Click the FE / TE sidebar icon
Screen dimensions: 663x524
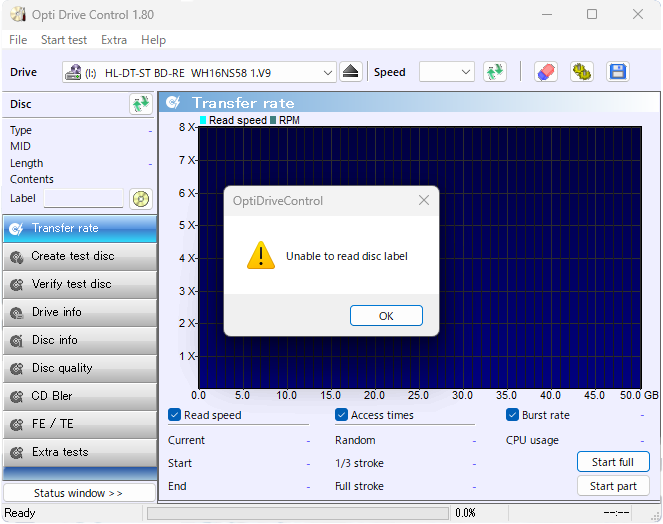pos(17,425)
